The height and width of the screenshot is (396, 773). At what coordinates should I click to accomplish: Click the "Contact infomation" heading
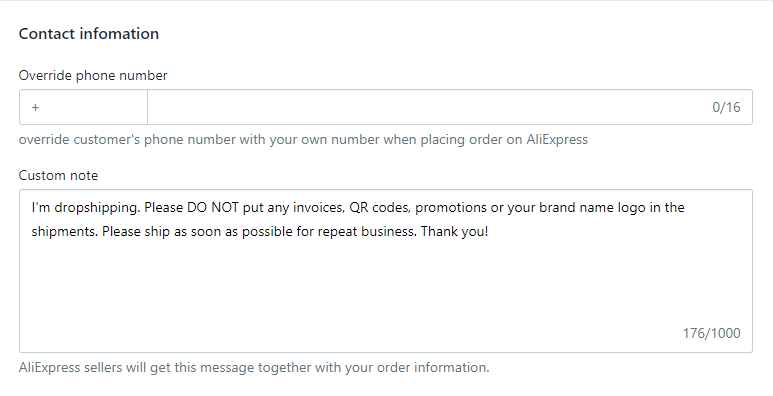pyautogui.click(x=89, y=34)
